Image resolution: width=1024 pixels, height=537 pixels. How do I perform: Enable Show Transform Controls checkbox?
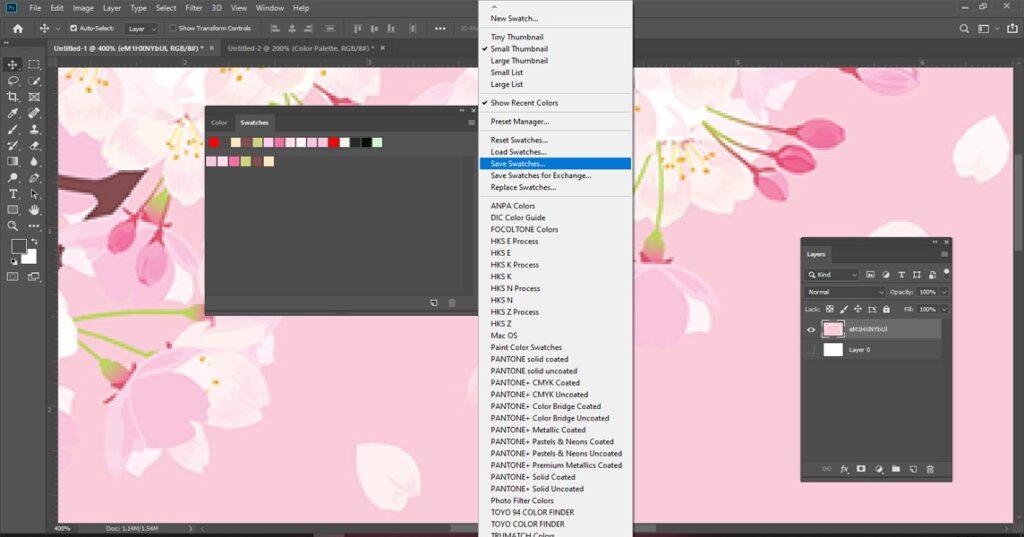tap(173, 29)
